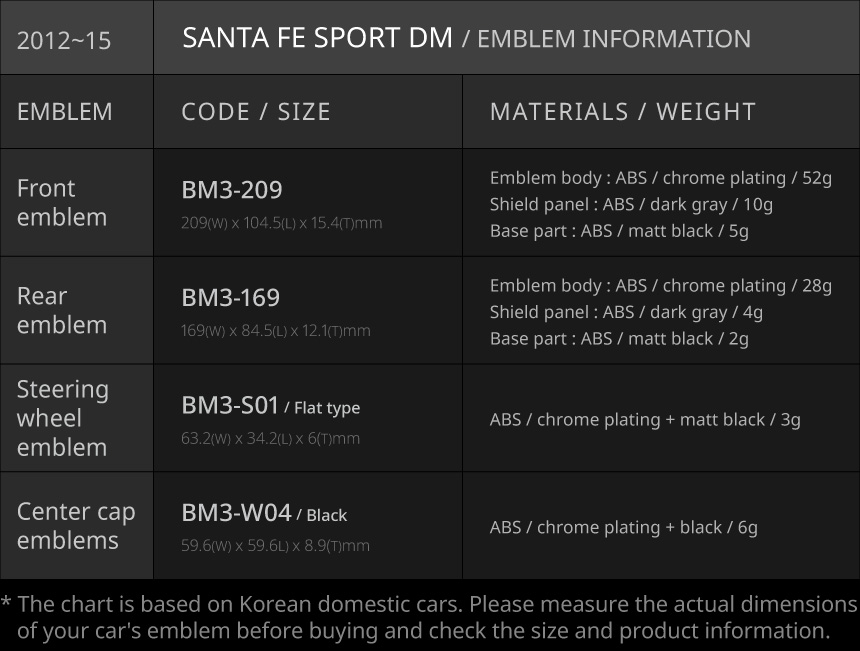The width and height of the screenshot is (860, 651).
Task: Select the CODE / SIZE column header
Action: (256, 112)
